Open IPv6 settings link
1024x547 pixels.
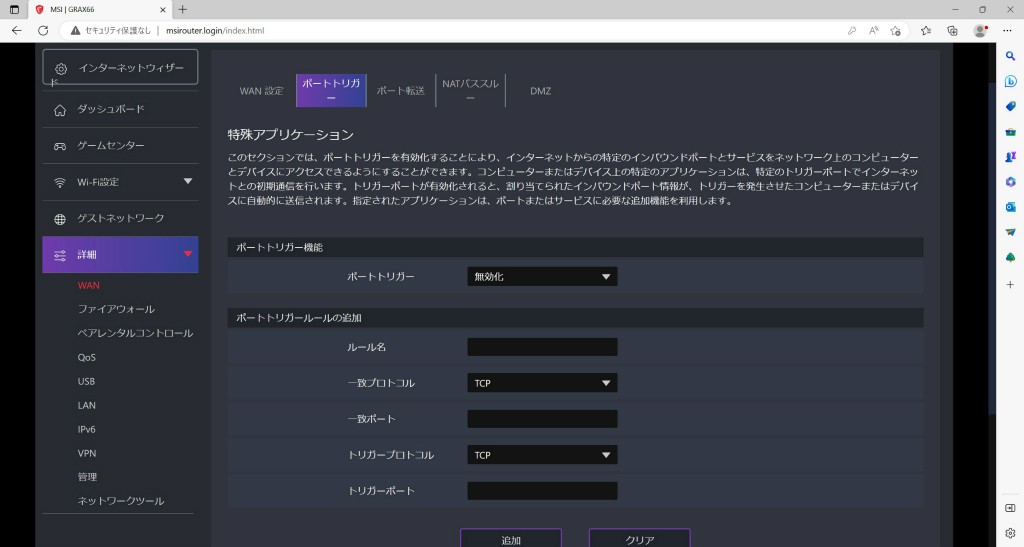pos(86,429)
